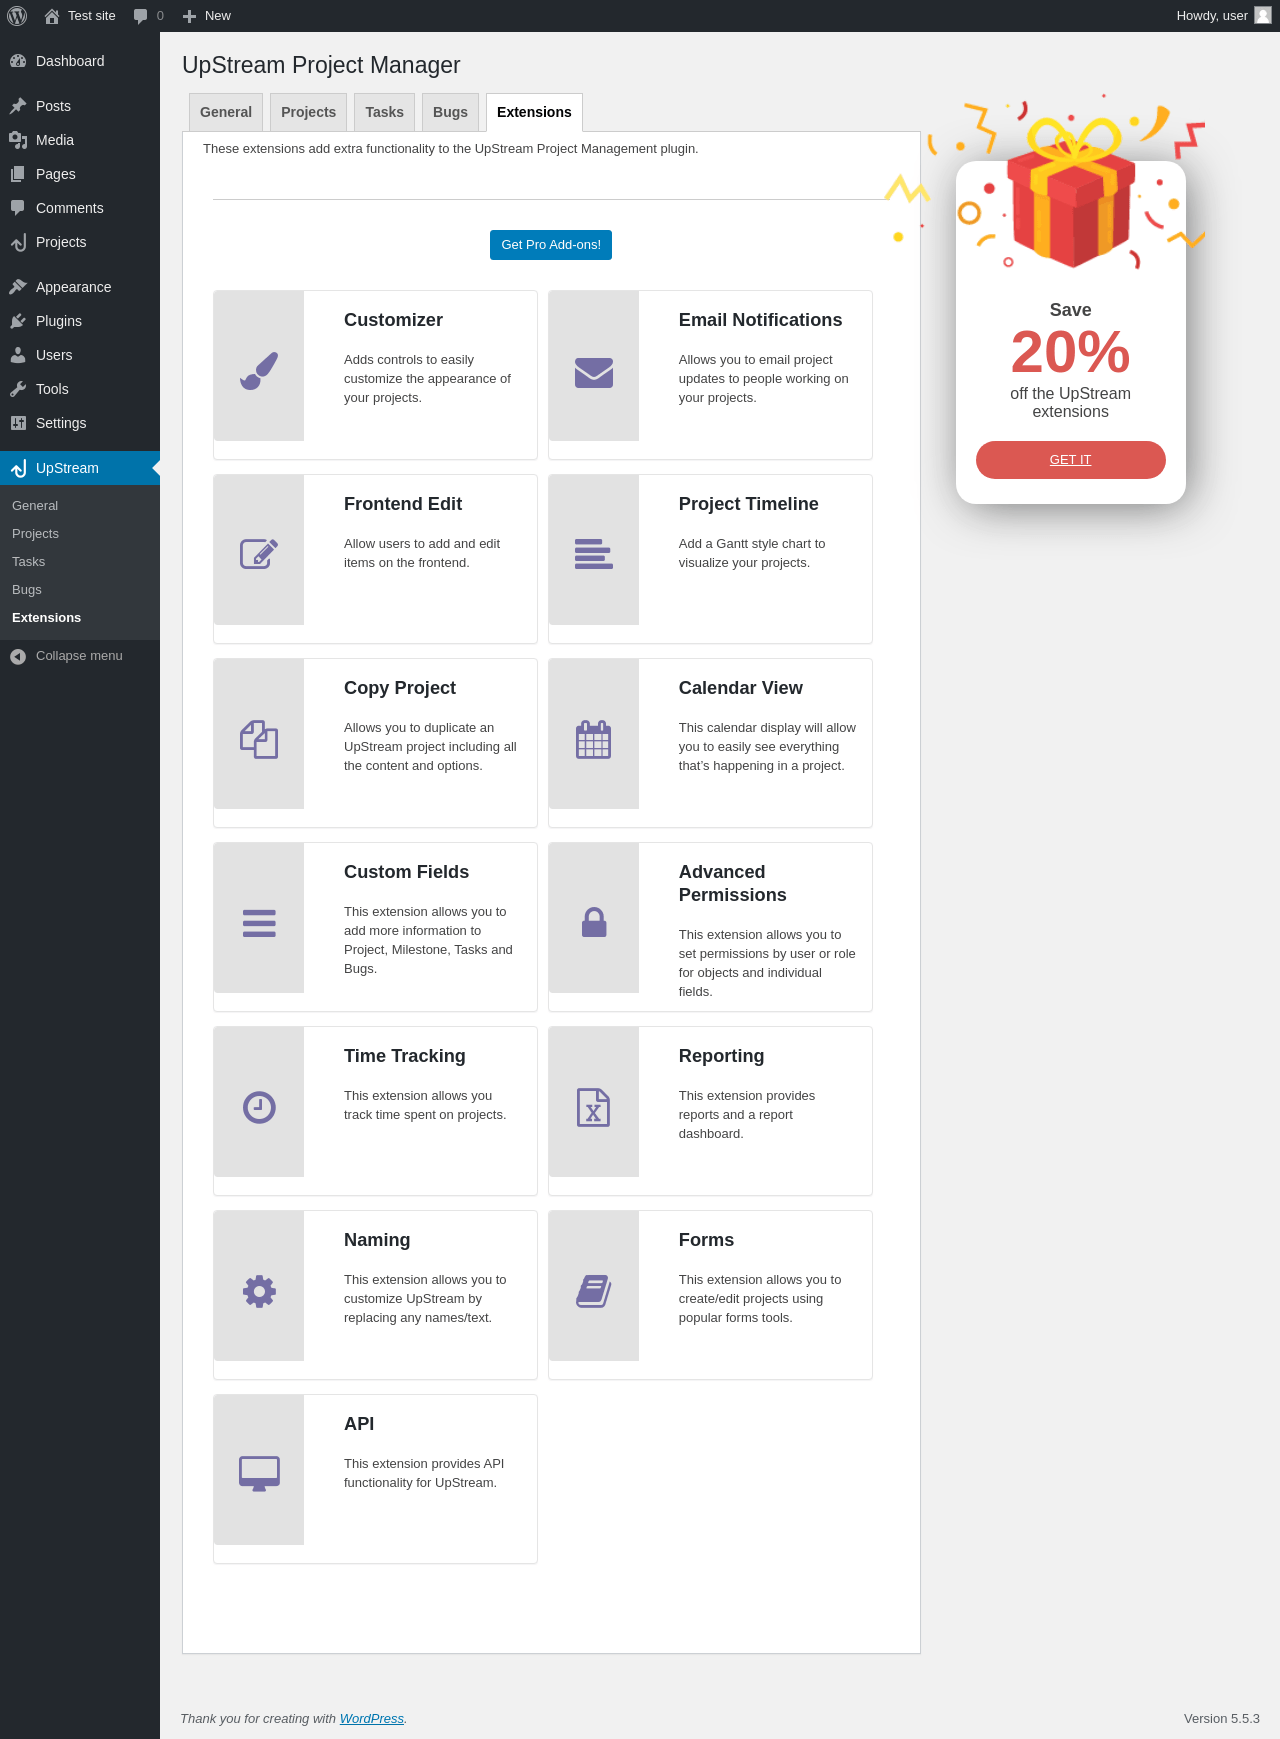
Task: Open the Bugs tab
Action: (x=450, y=112)
